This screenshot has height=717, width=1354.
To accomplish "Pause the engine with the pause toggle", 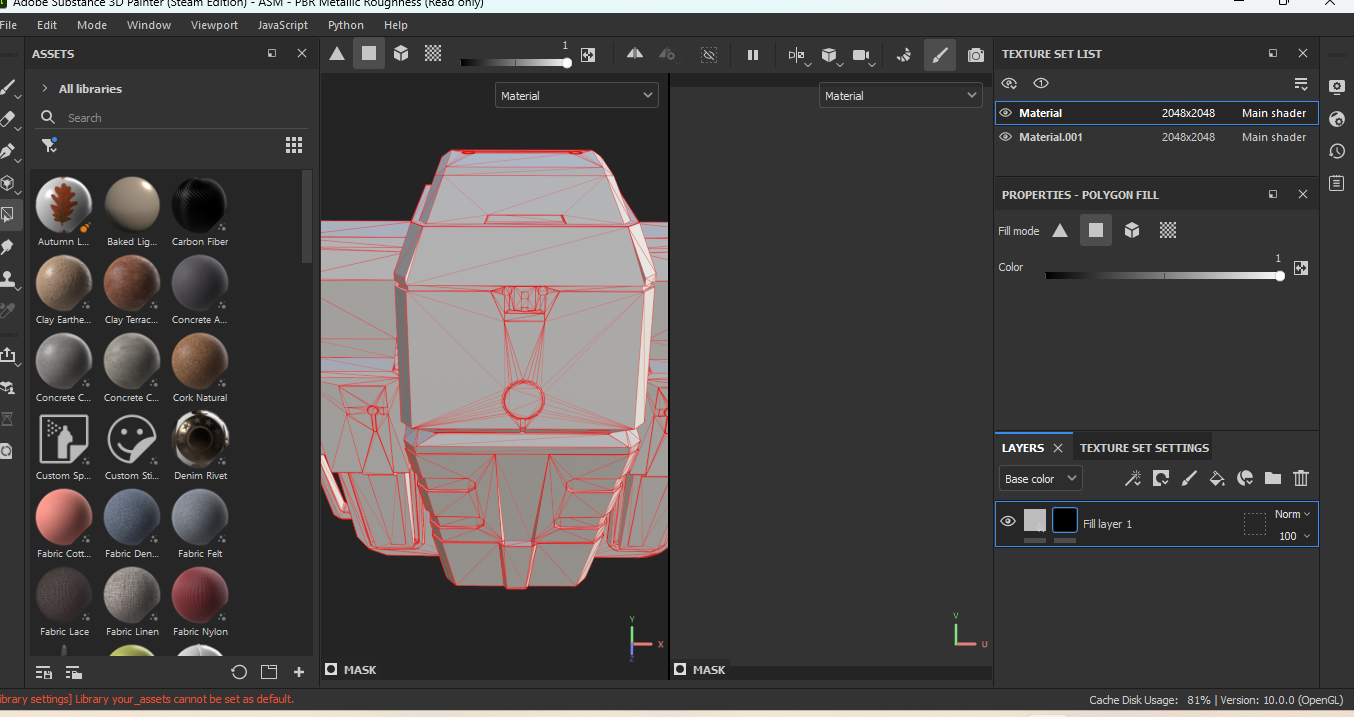I will pos(753,55).
